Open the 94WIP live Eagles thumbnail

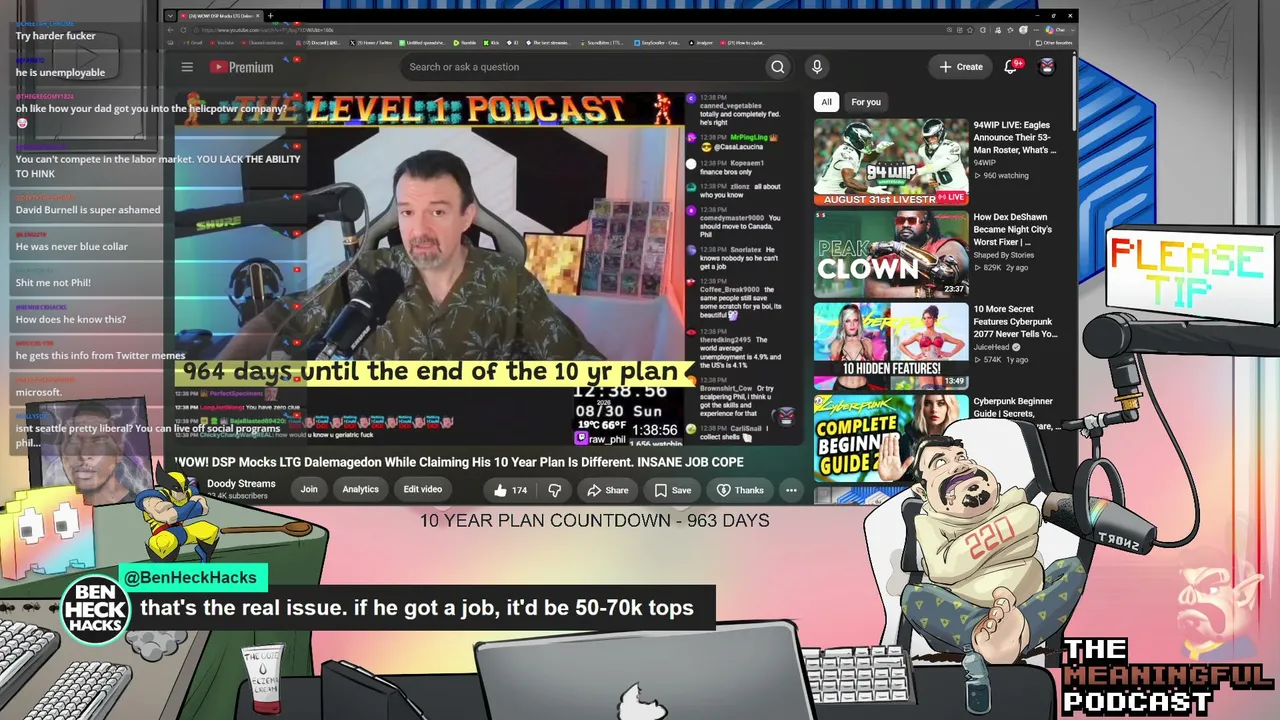[891, 162]
